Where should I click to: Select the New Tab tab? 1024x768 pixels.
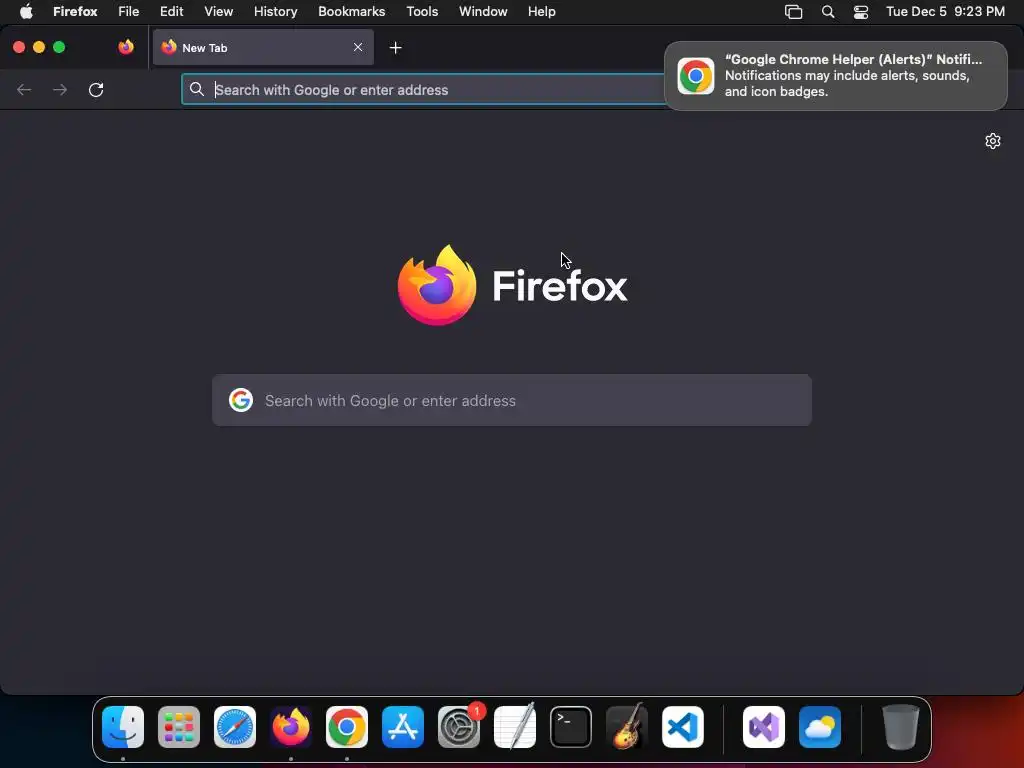[x=263, y=47]
